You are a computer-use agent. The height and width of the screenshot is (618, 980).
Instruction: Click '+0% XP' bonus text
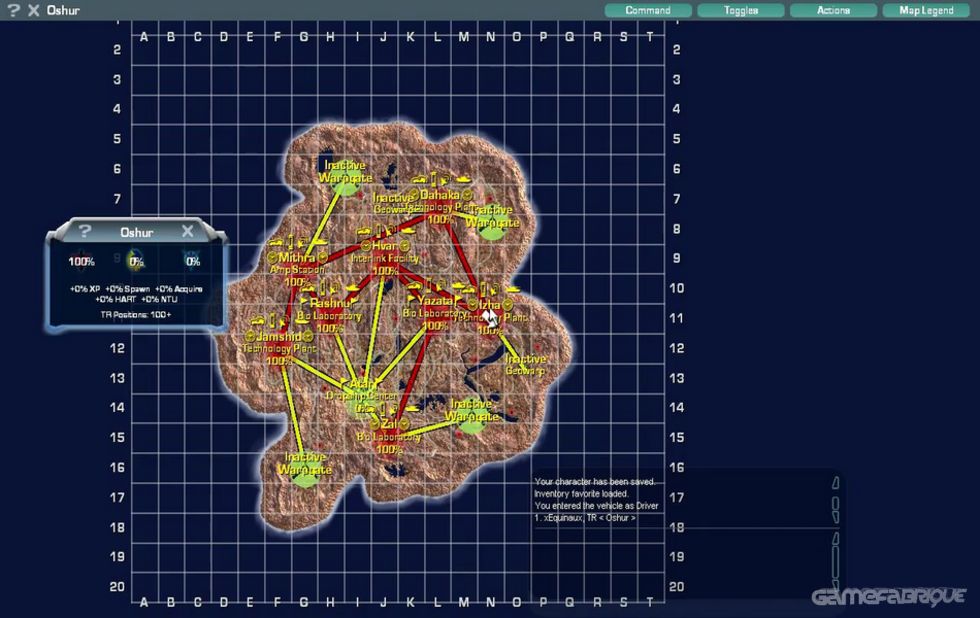[85, 289]
